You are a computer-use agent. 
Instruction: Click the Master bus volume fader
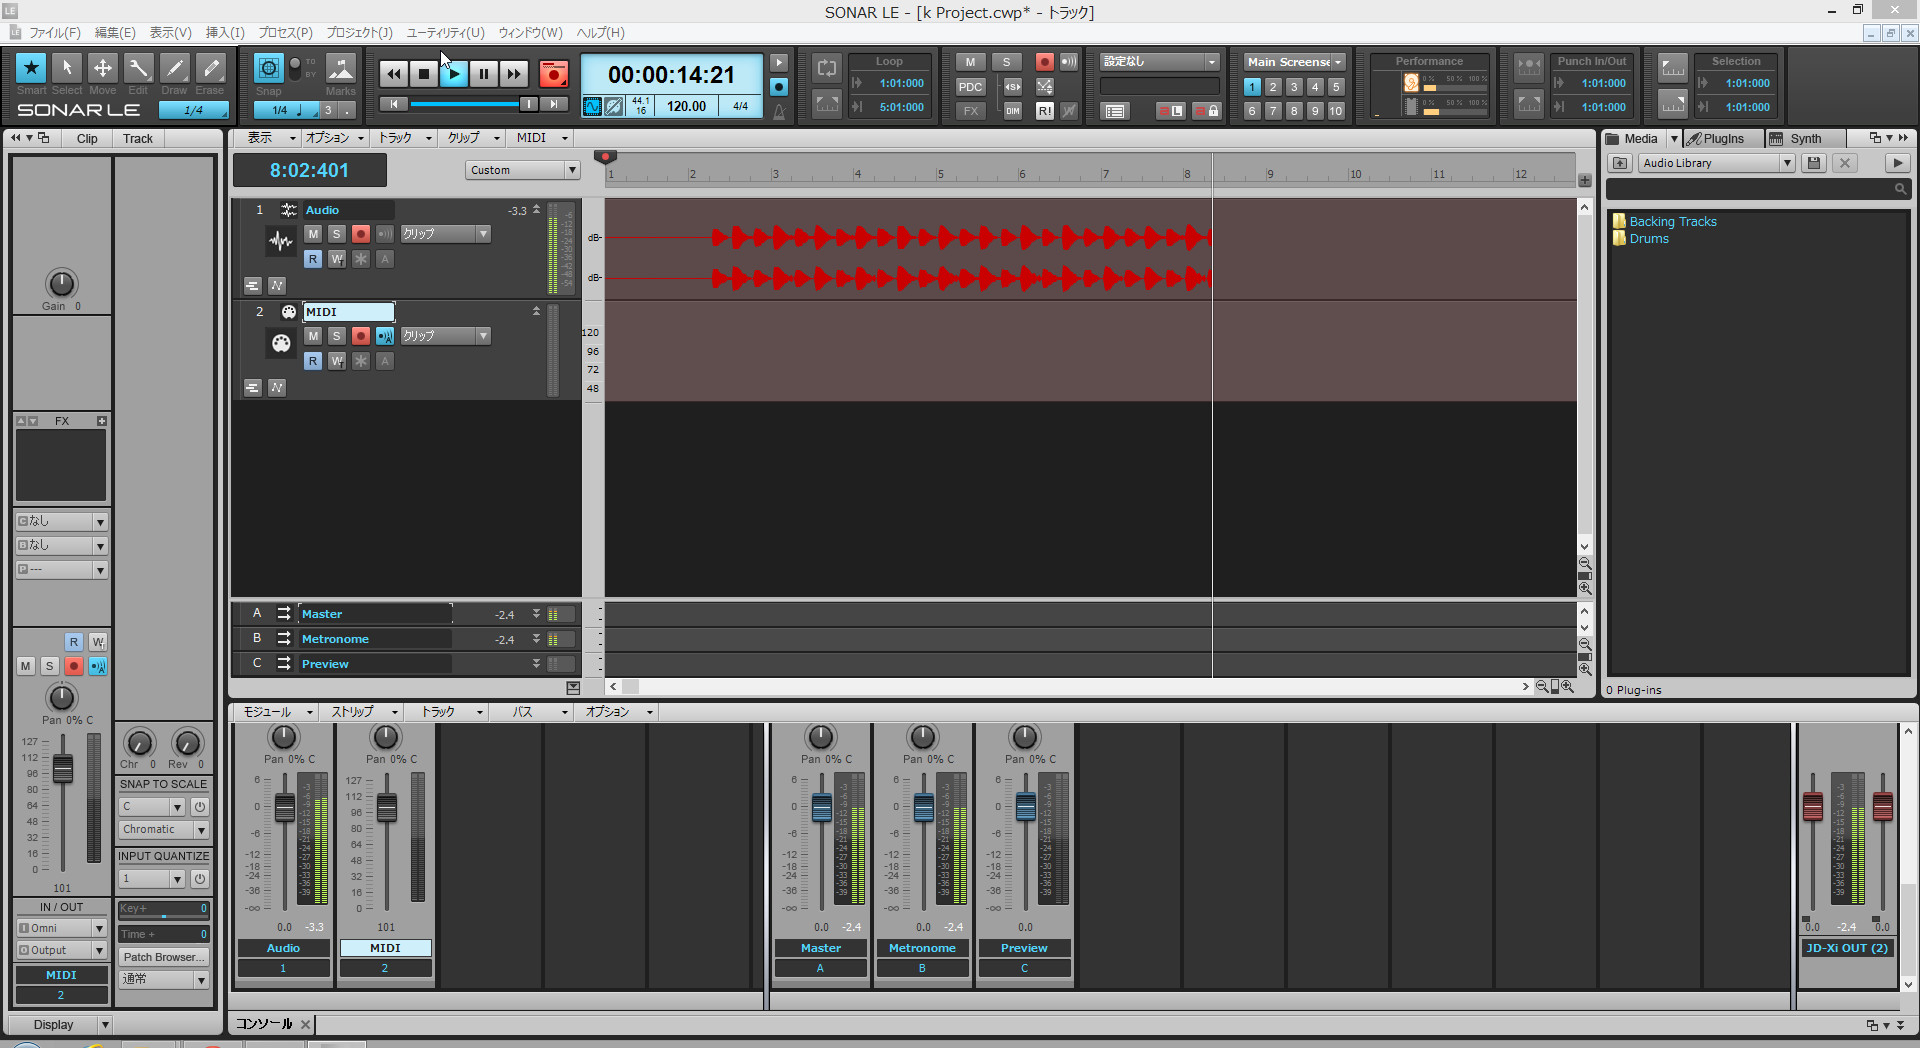click(x=822, y=808)
